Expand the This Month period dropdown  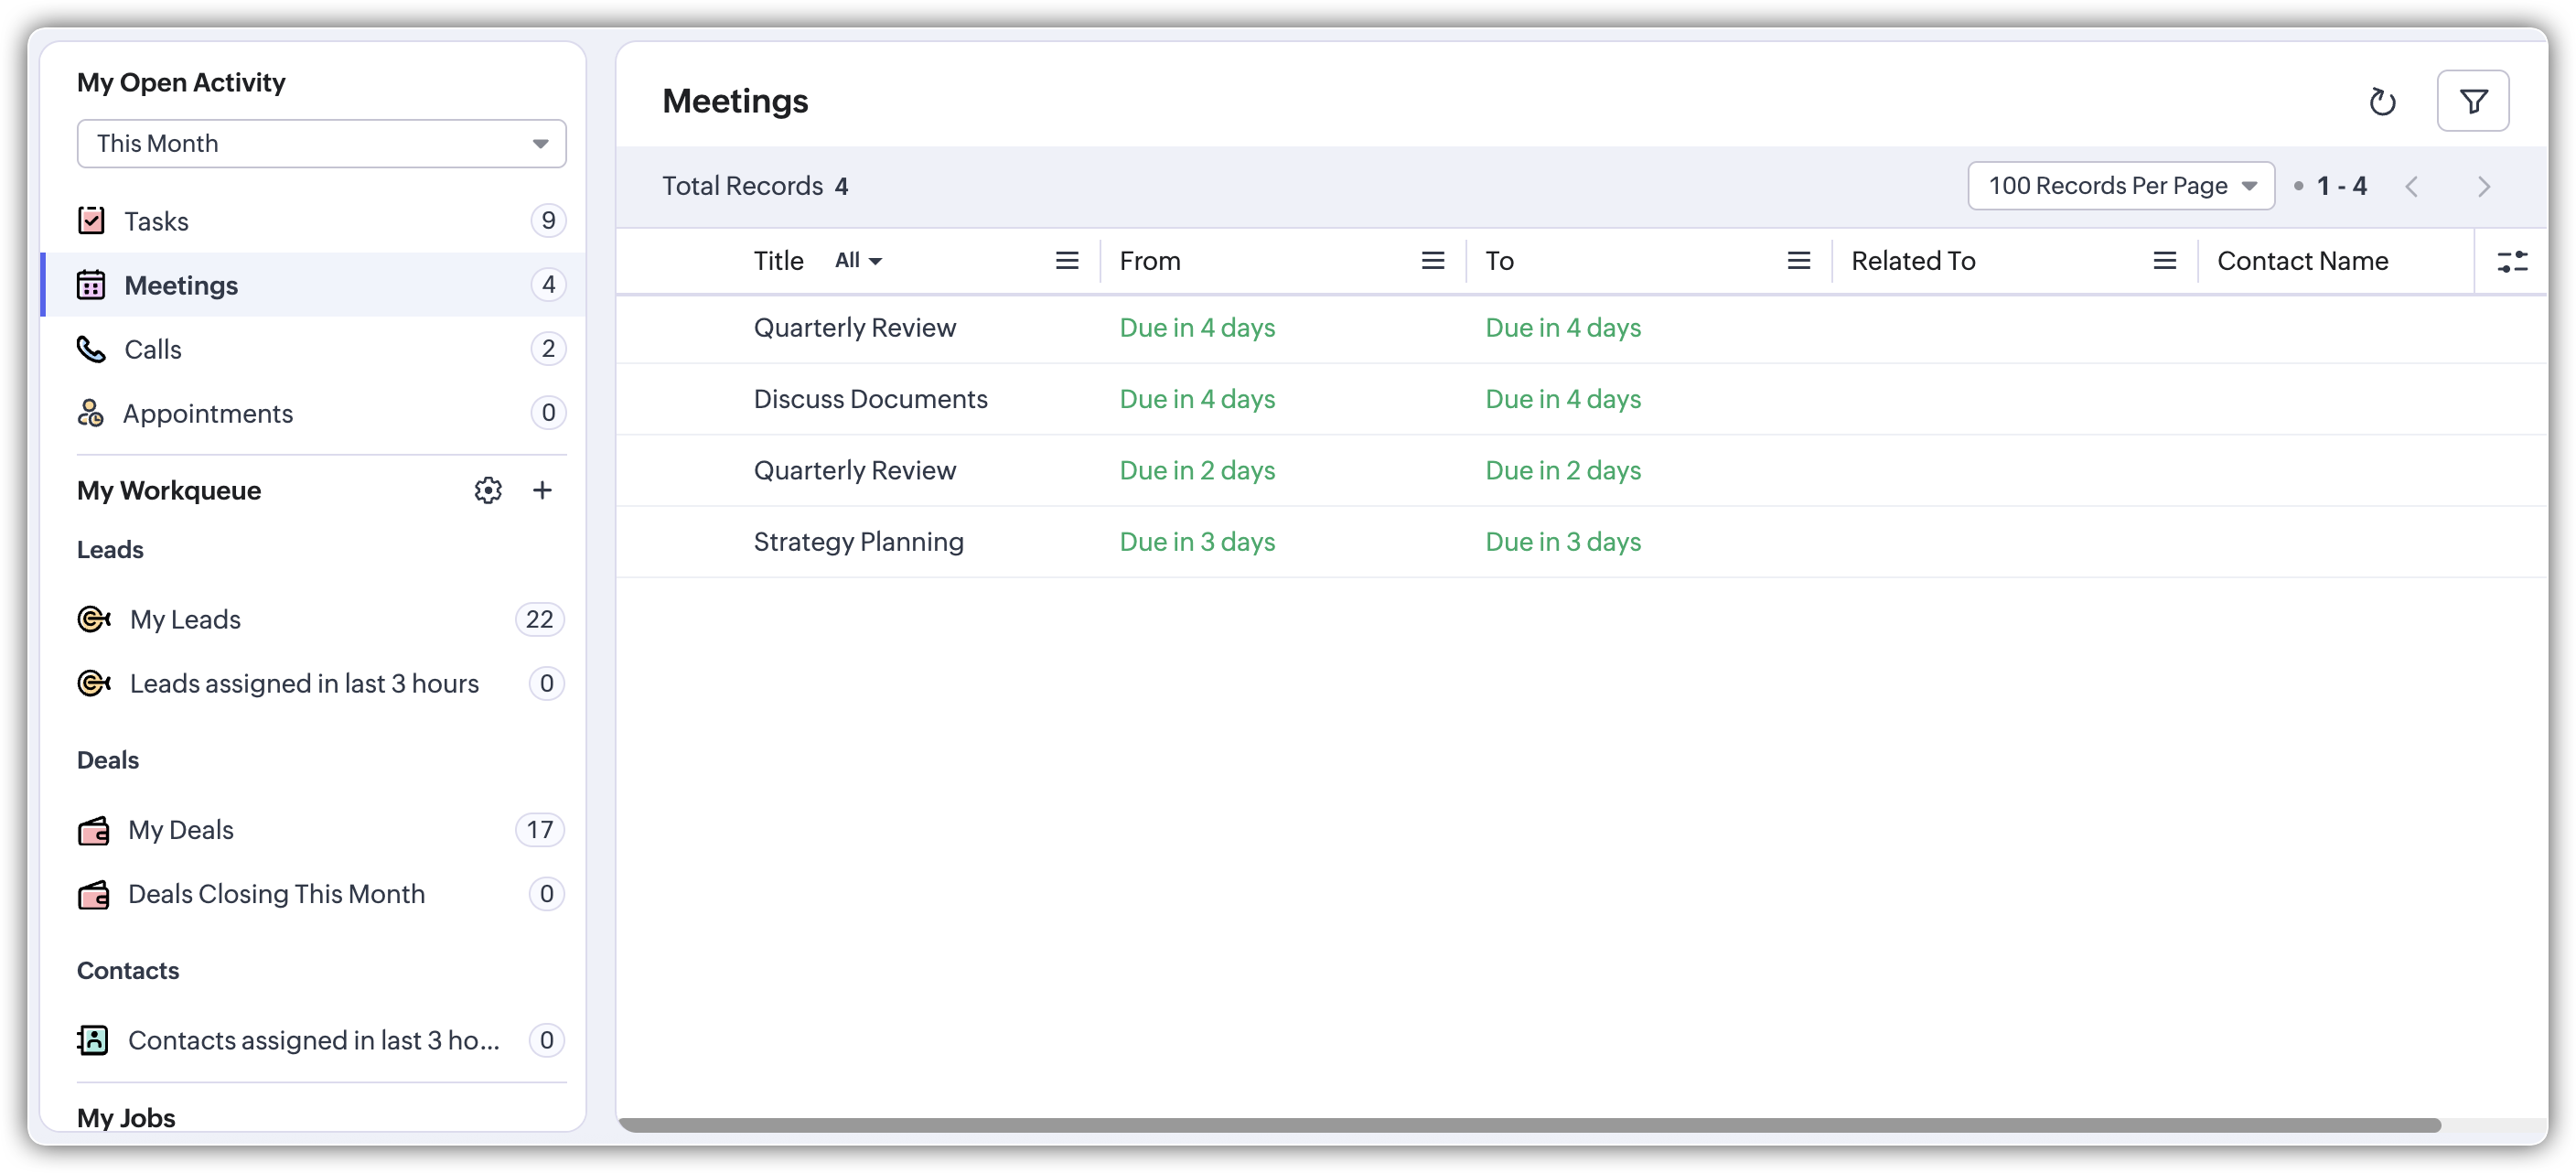(321, 143)
